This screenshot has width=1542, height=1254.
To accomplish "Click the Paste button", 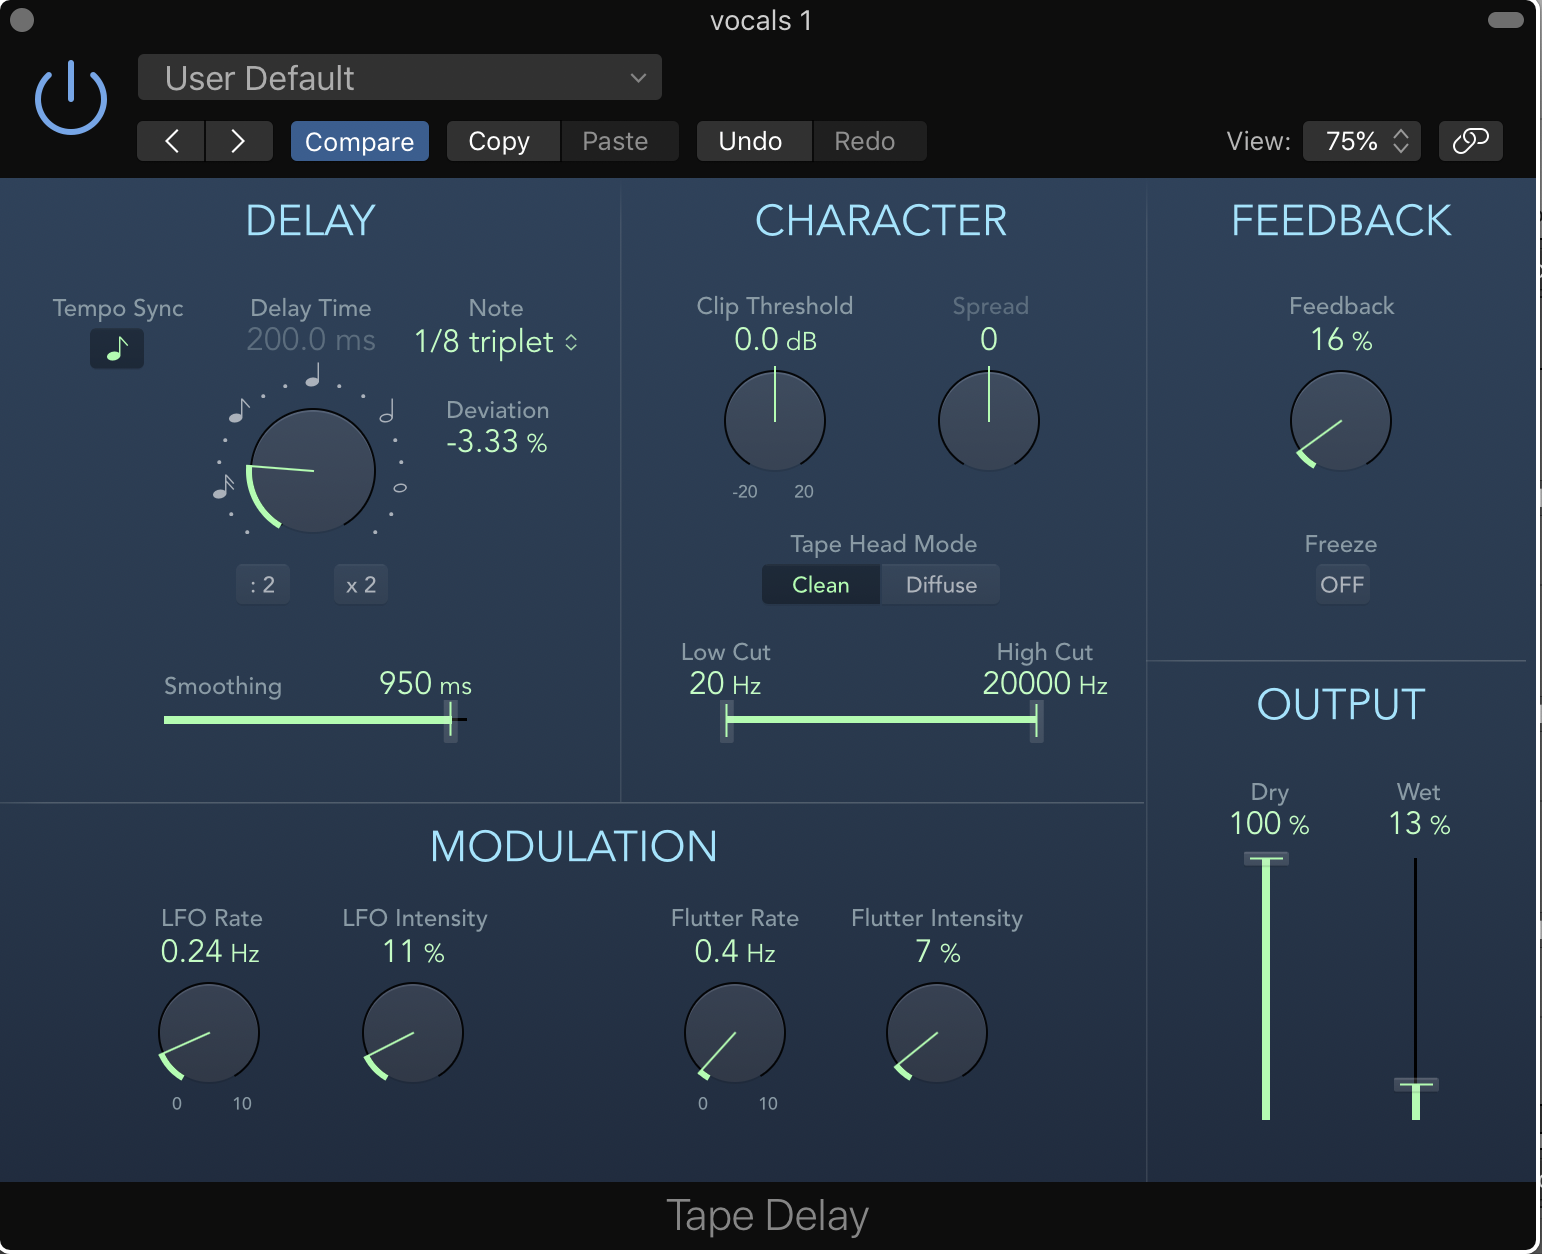I will 619,141.
